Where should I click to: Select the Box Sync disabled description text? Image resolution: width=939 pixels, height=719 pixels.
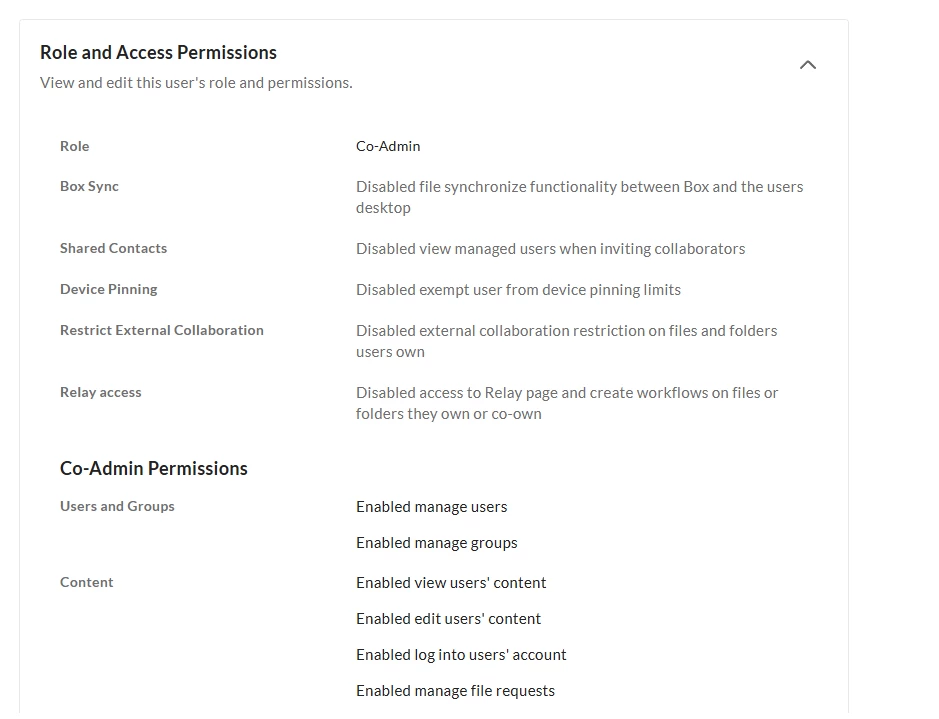pos(580,197)
